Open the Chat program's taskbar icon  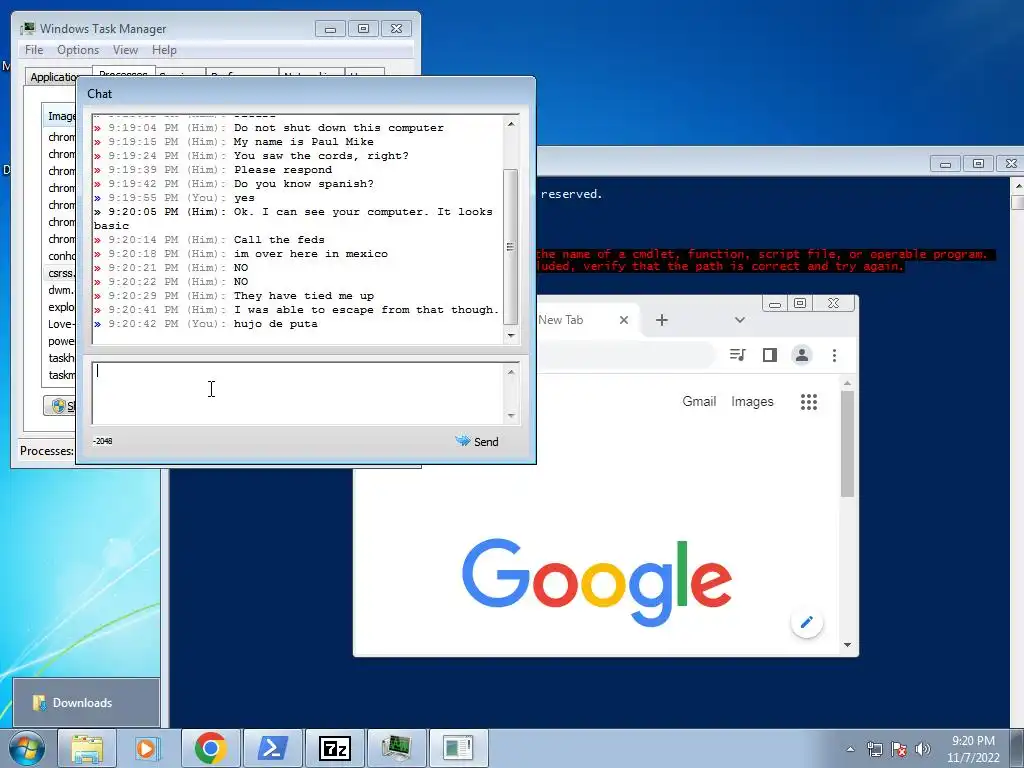tap(458, 748)
